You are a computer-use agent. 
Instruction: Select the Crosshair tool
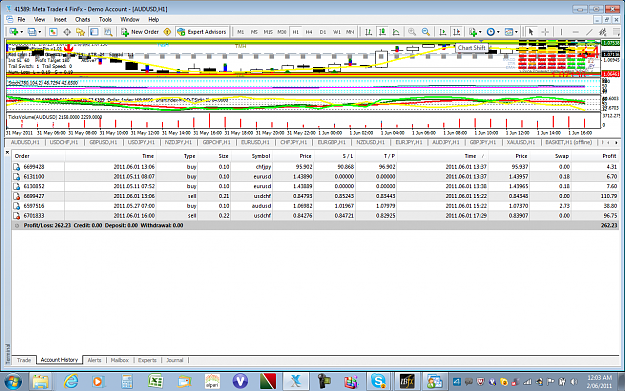click(545, 32)
